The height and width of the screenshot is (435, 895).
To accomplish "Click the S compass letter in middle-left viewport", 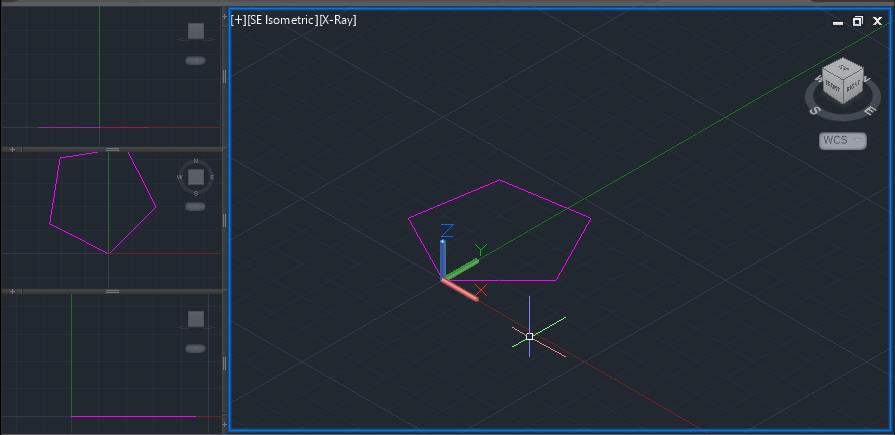I will (x=196, y=193).
